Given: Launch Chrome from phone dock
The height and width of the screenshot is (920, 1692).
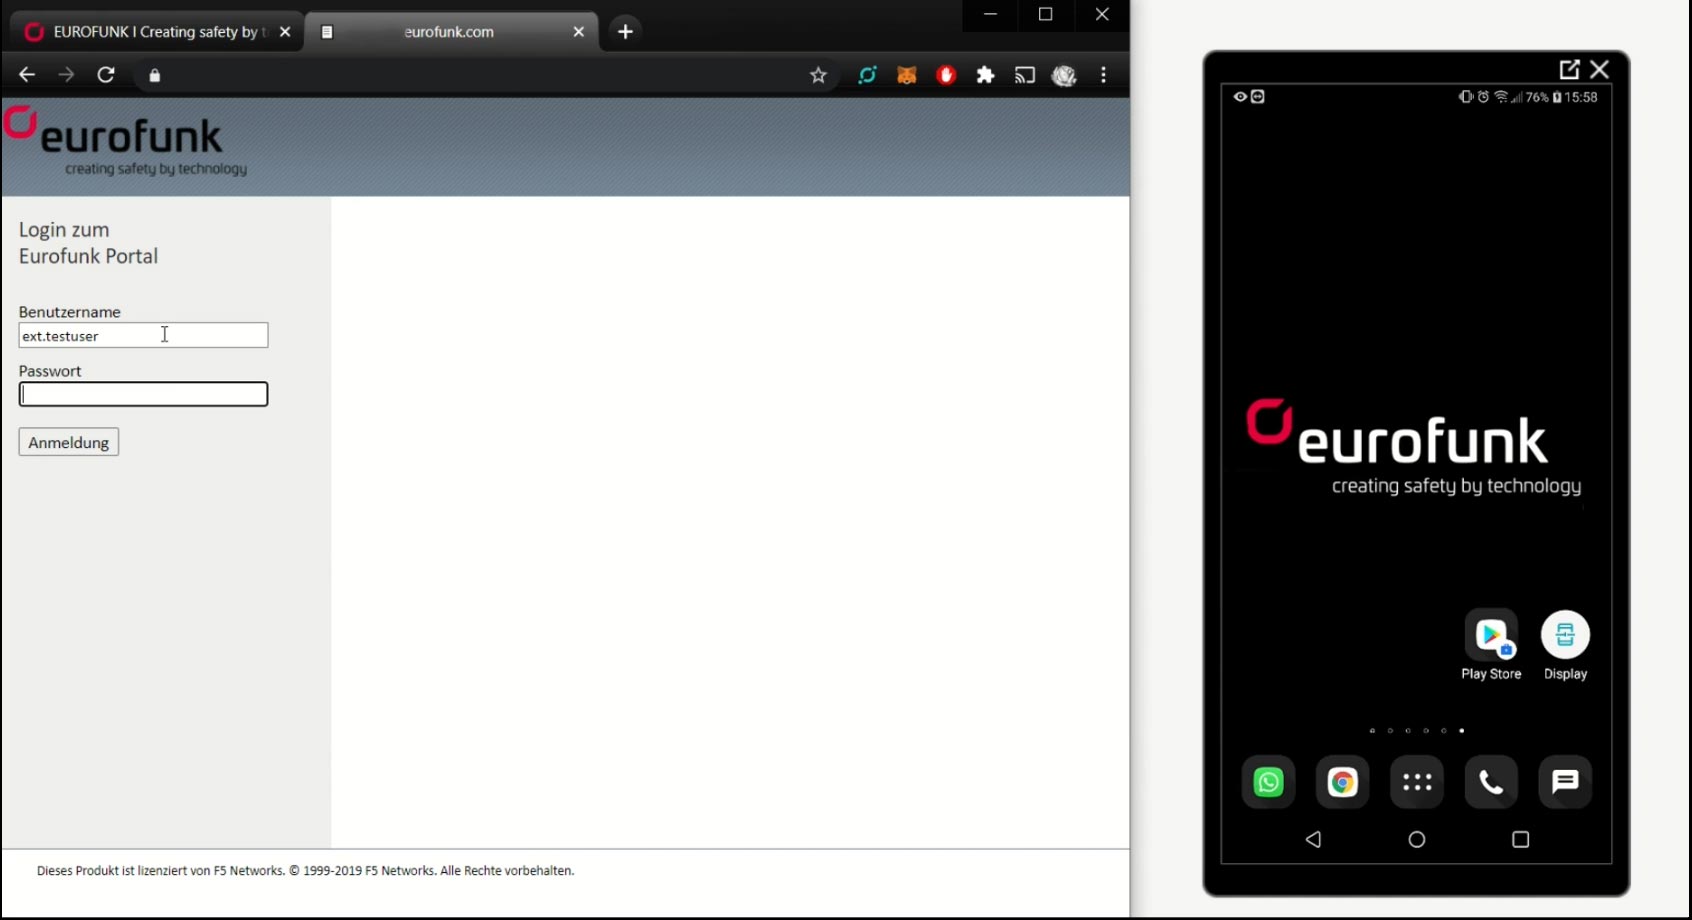Looking at the screenshot, I should pos(1342,782).
